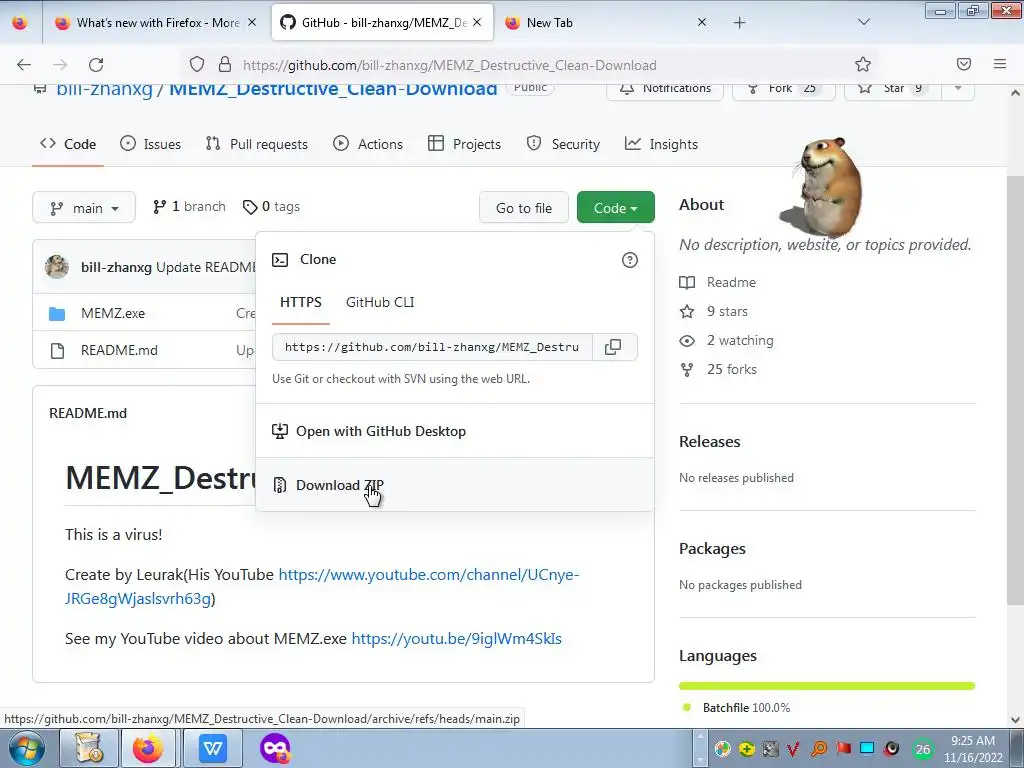
Task: Open the Actions tab
Action: pos(368,144)
